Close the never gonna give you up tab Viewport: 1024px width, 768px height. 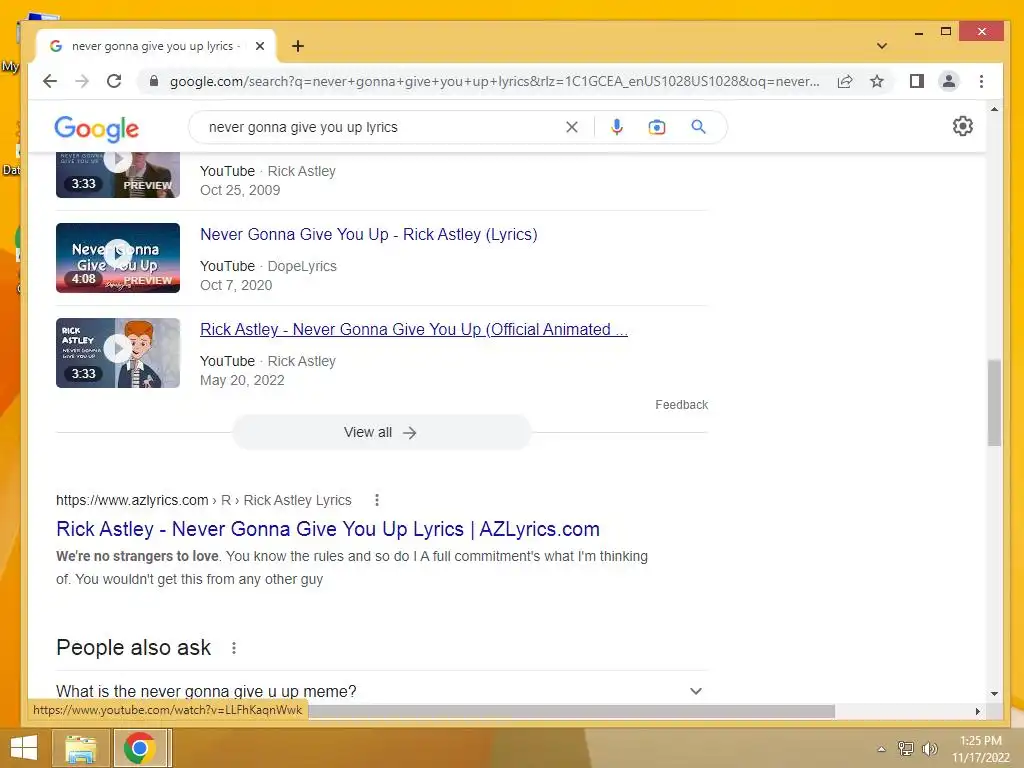click(260, 46)
